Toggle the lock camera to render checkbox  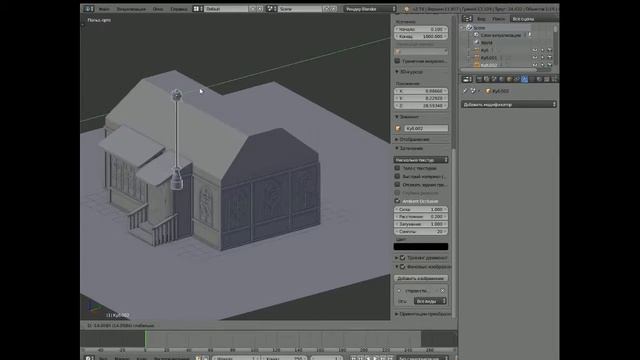pos(397,61)
